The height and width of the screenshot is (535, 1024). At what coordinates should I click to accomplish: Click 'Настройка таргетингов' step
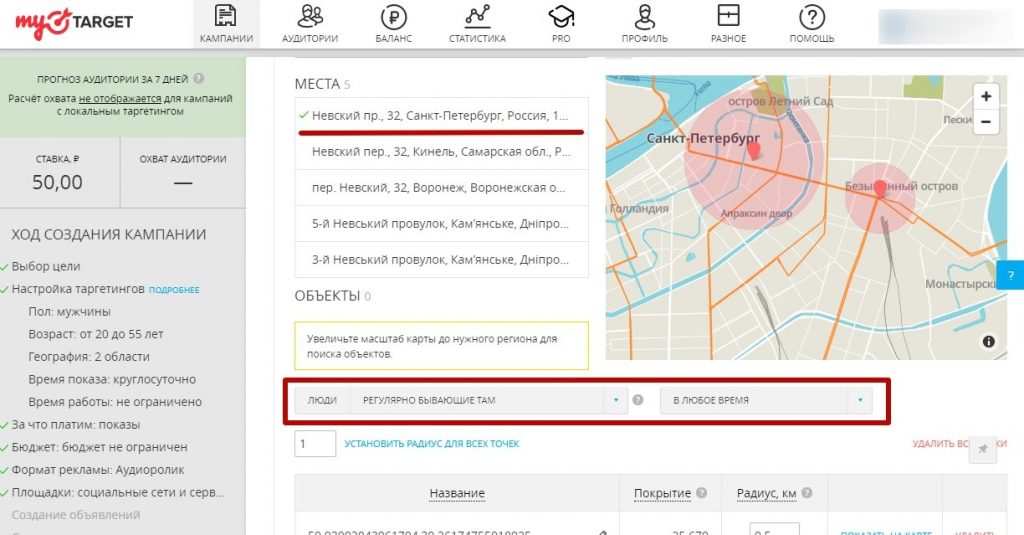click(78, 289)
